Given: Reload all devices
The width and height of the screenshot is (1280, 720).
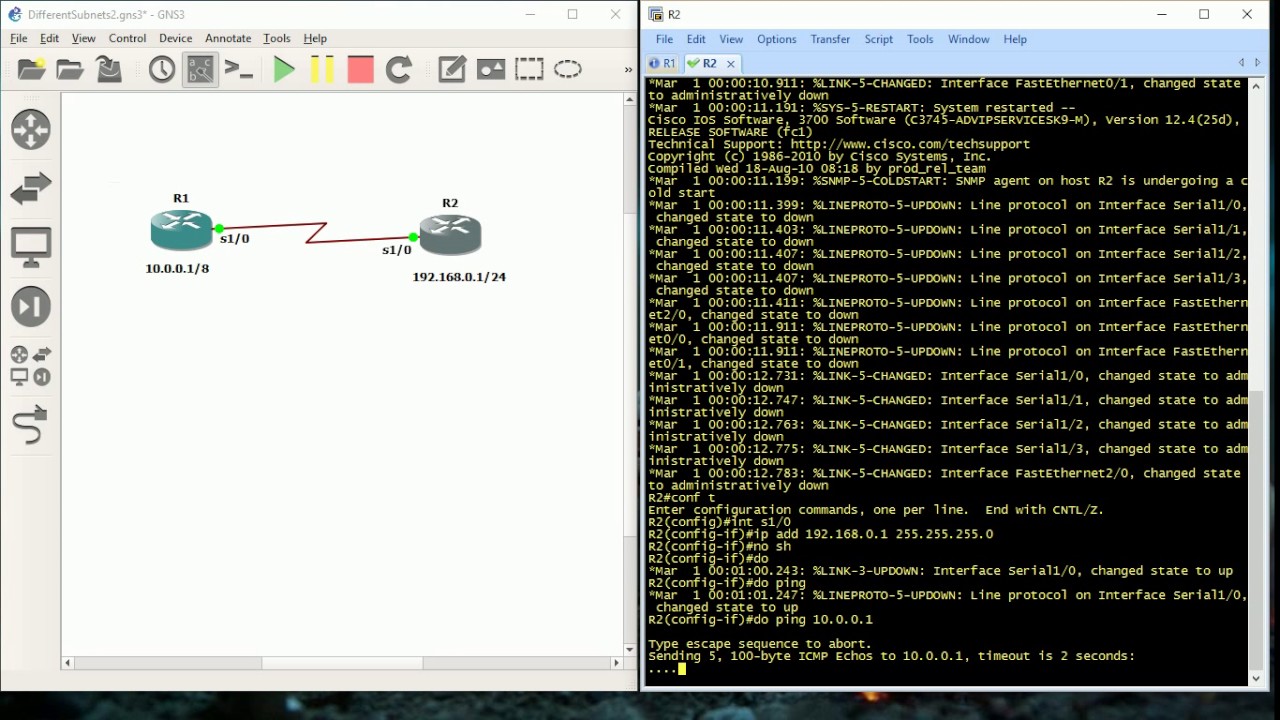Looking at the screenshot, I should coord(399,69).
